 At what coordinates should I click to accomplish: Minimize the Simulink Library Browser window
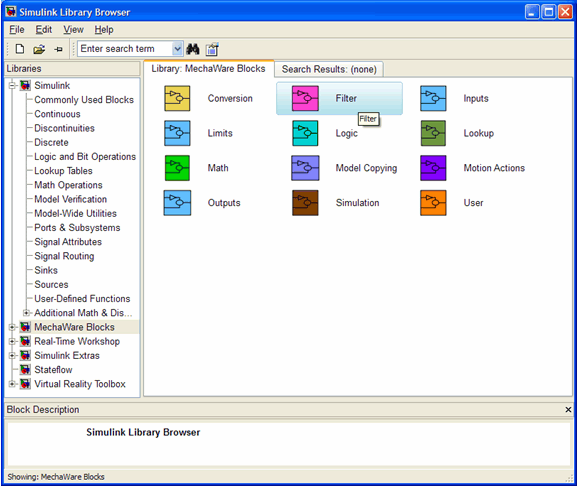coord(532,12)
